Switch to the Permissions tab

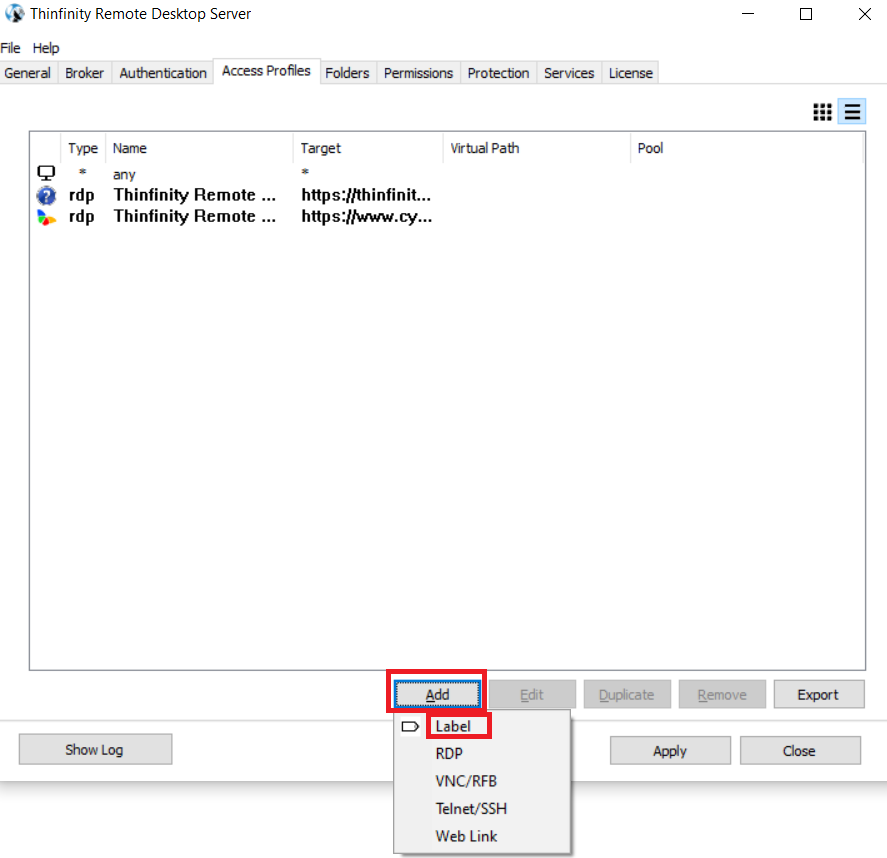click(x=418, y=72)
